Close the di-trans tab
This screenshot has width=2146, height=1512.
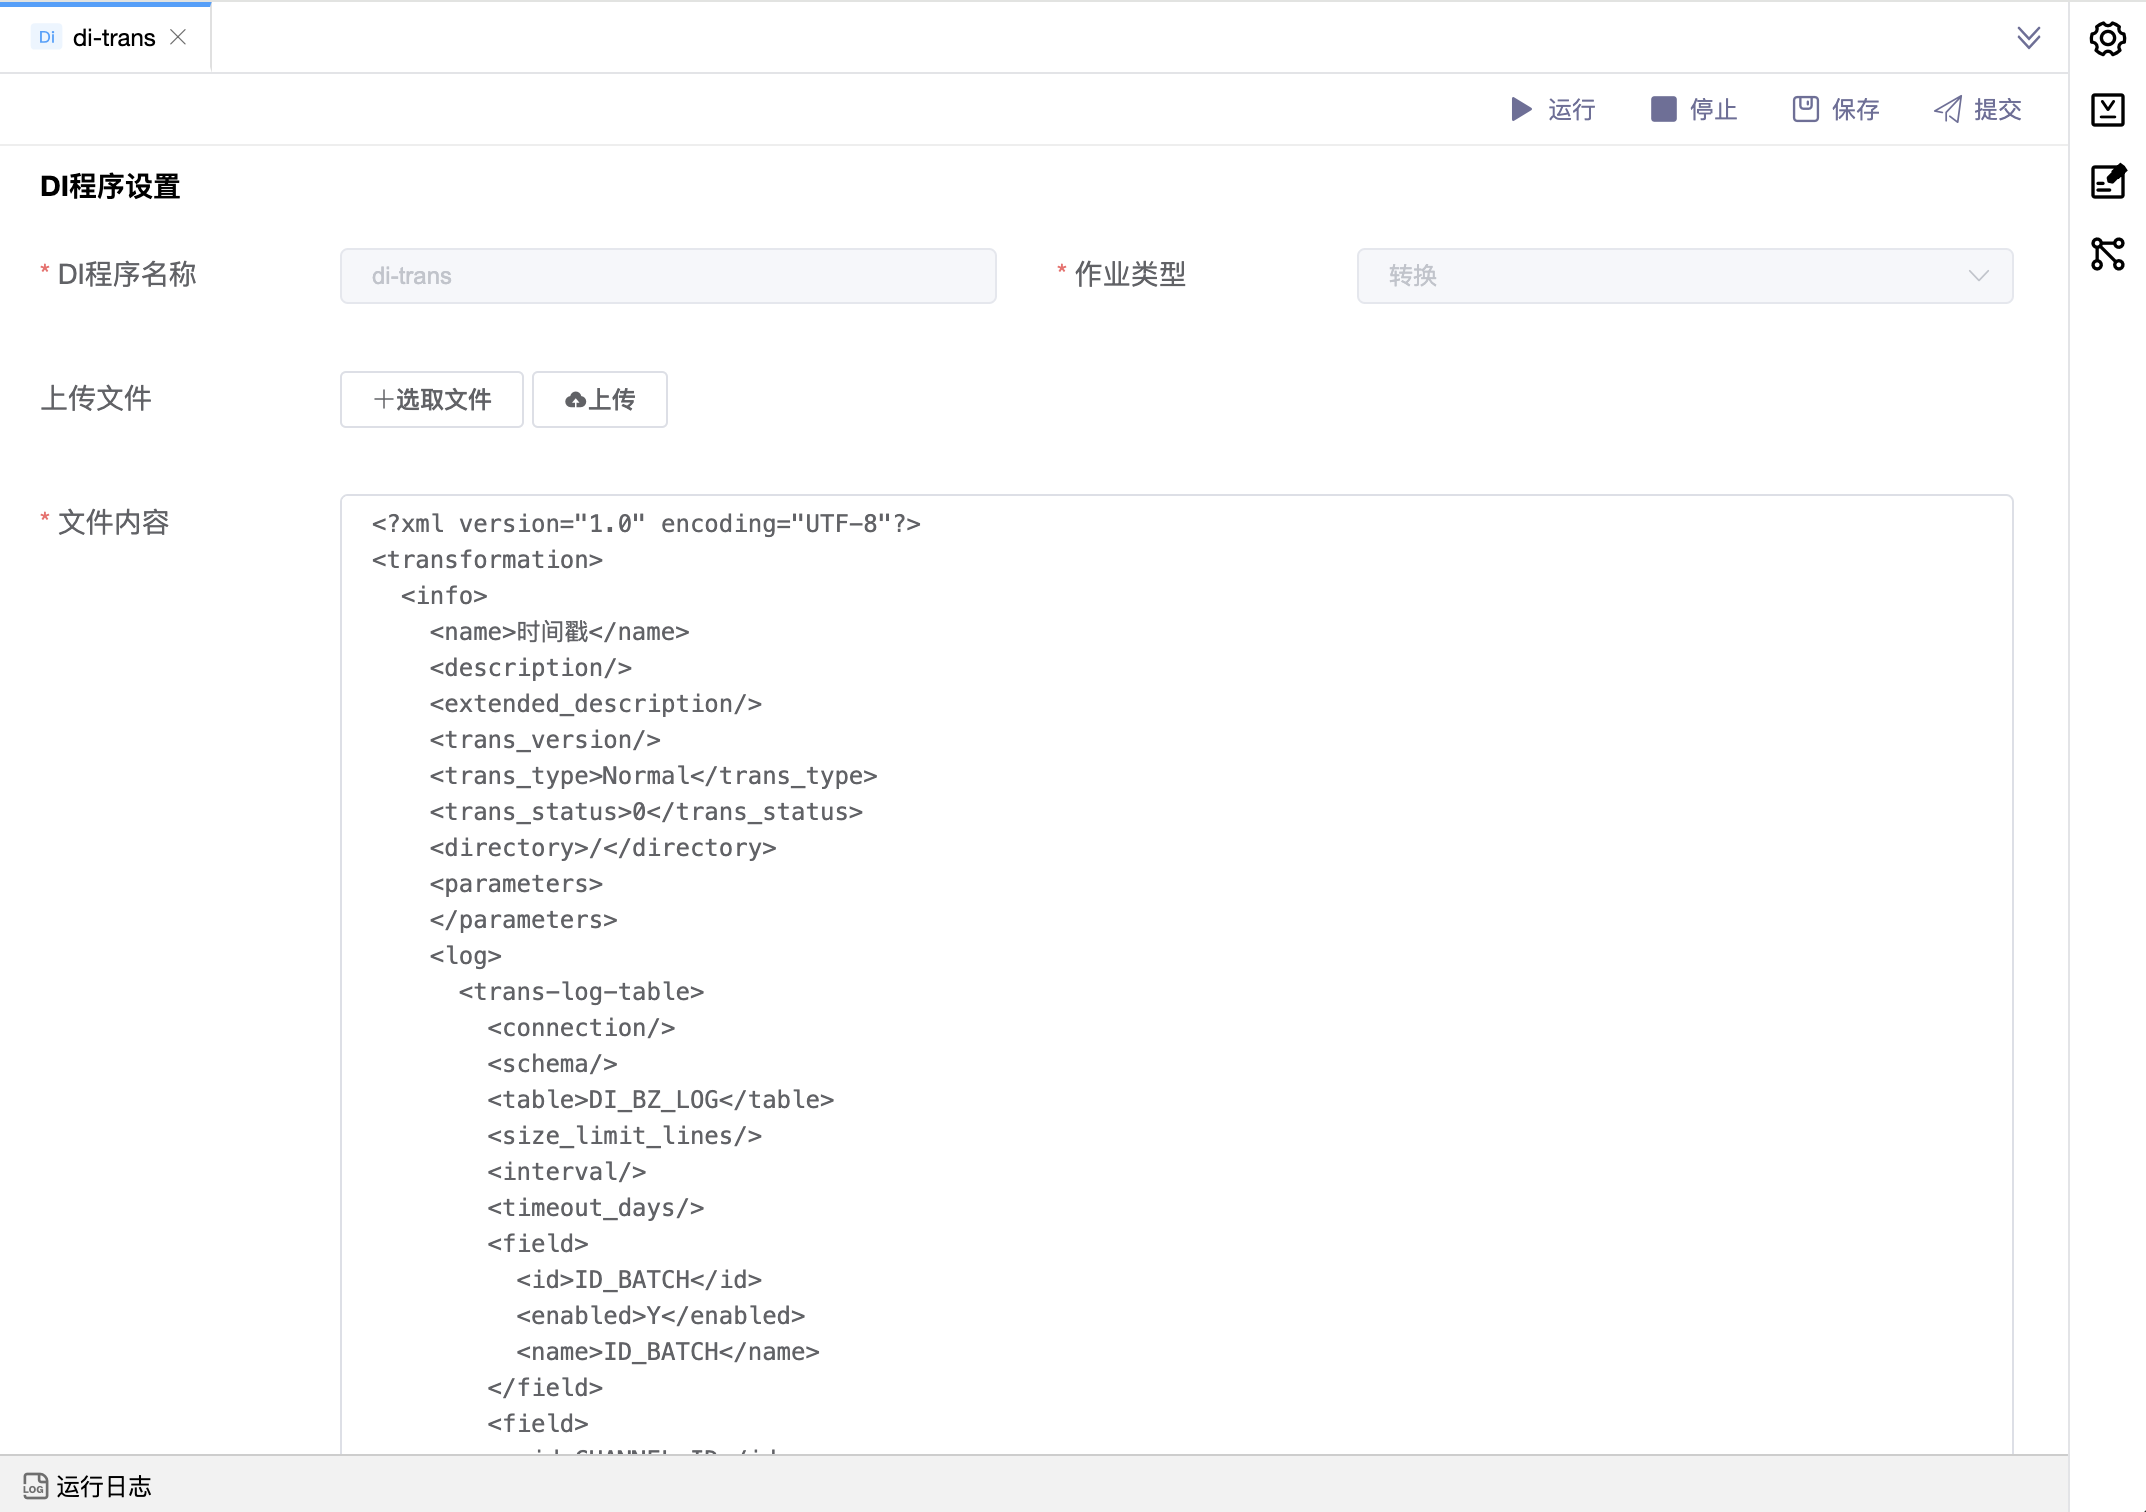[178, 37]
